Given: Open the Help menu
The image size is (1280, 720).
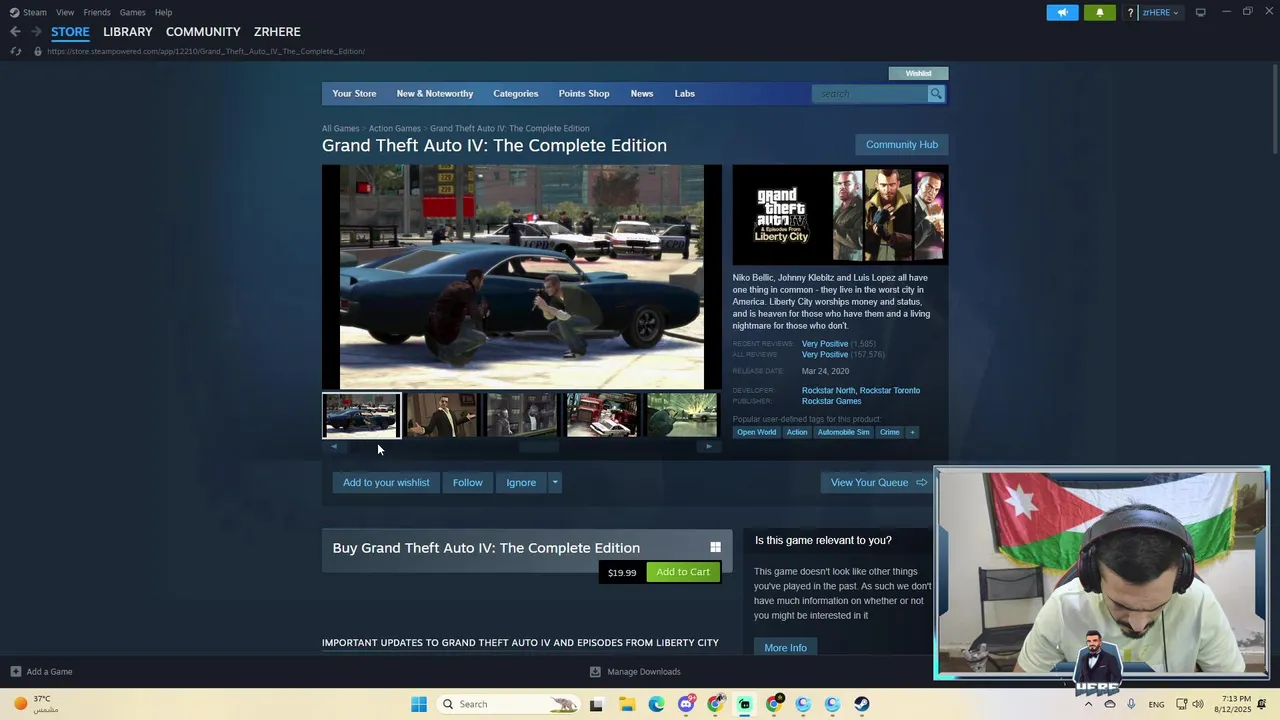Looking at the screenshot, I should 163,12.
